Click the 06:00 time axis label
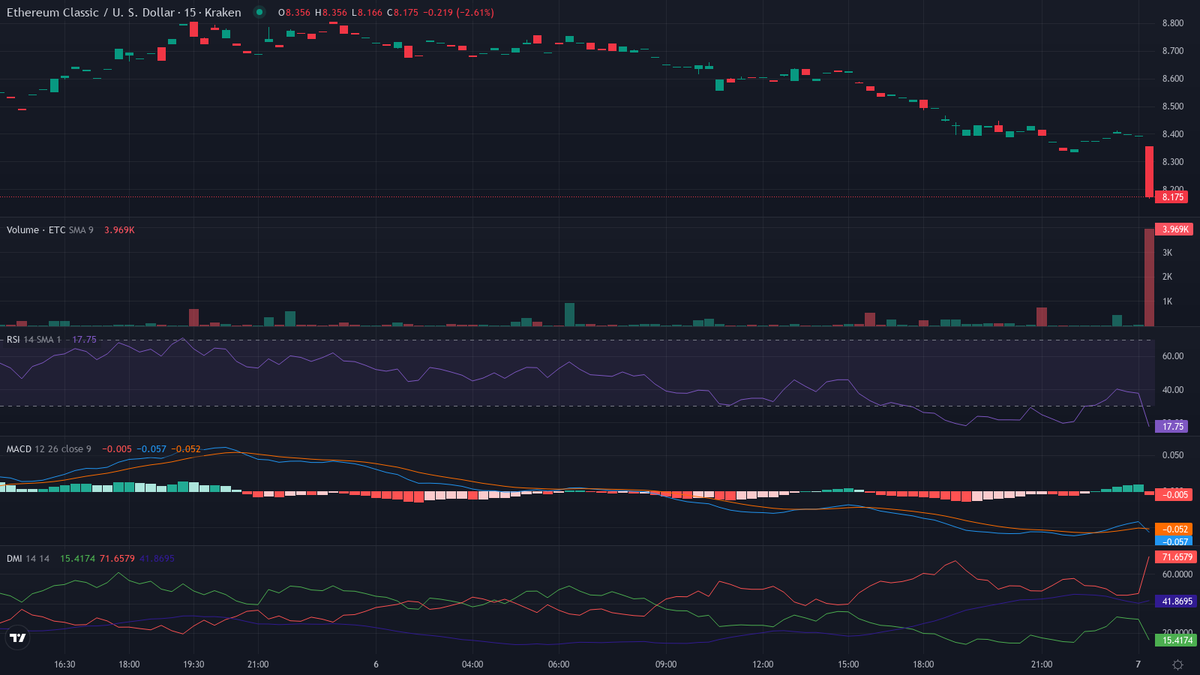This screenshot has height=675, width=1200. 559,664
